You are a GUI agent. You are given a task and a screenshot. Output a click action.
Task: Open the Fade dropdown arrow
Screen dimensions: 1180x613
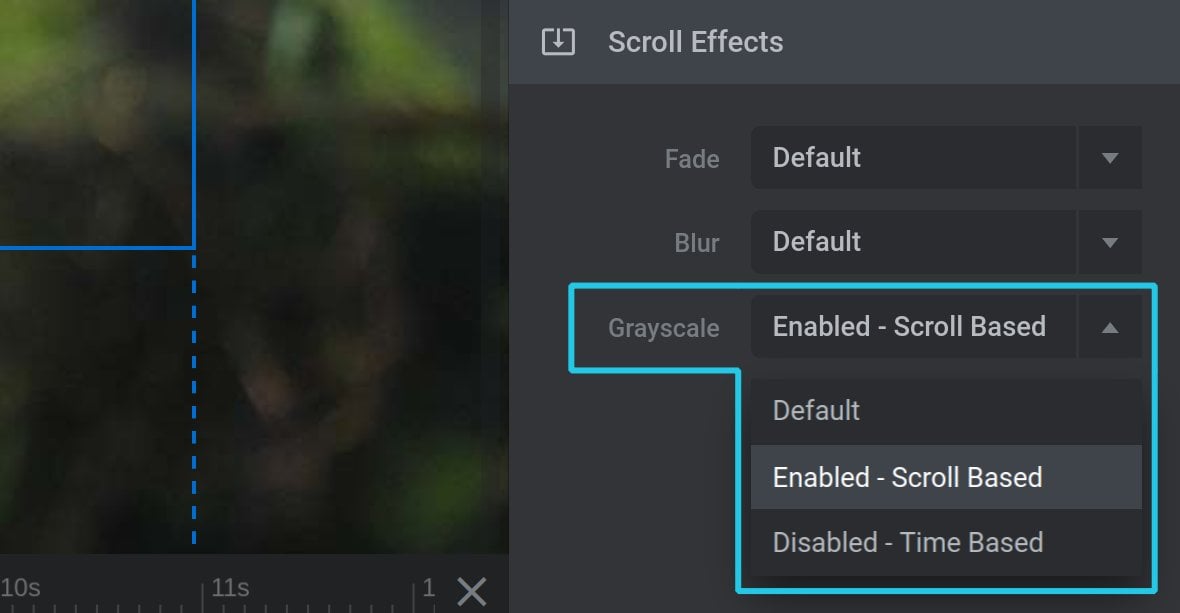point(1109,158)
